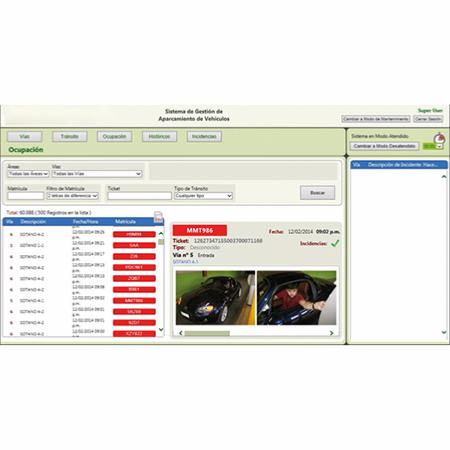Open the Tipo de Tránsito dropdown
Viewport: 450px width, 450px height.
point(203,196)
